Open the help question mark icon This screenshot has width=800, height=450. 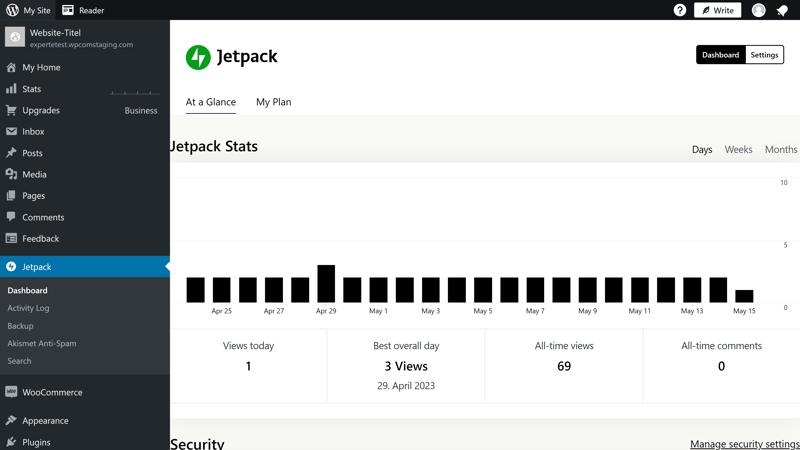pos(680,10)
